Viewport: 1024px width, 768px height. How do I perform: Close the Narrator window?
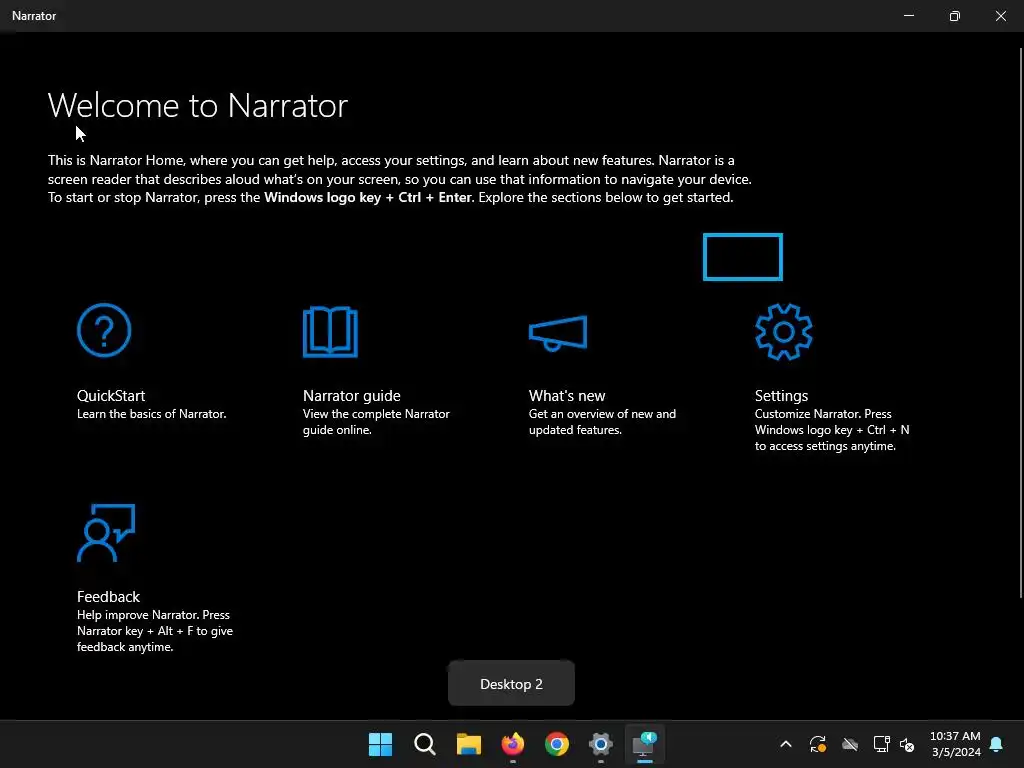[1000, 16]
